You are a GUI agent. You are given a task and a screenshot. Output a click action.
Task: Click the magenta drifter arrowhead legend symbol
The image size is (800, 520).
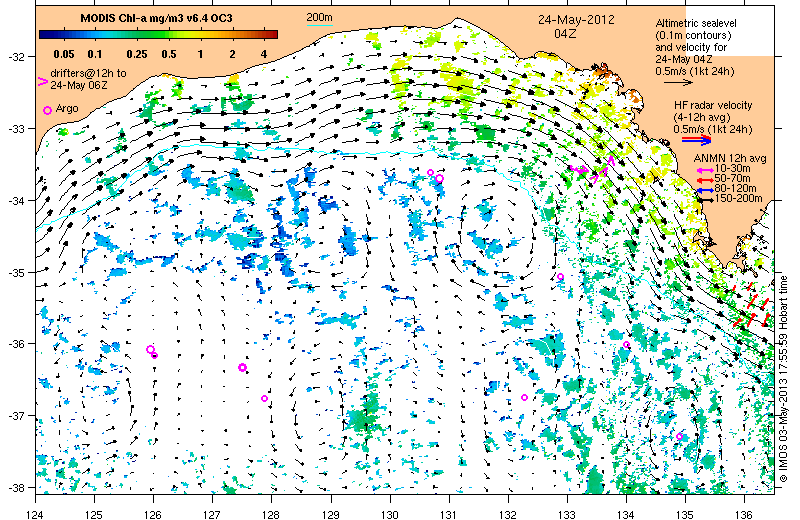43,81
